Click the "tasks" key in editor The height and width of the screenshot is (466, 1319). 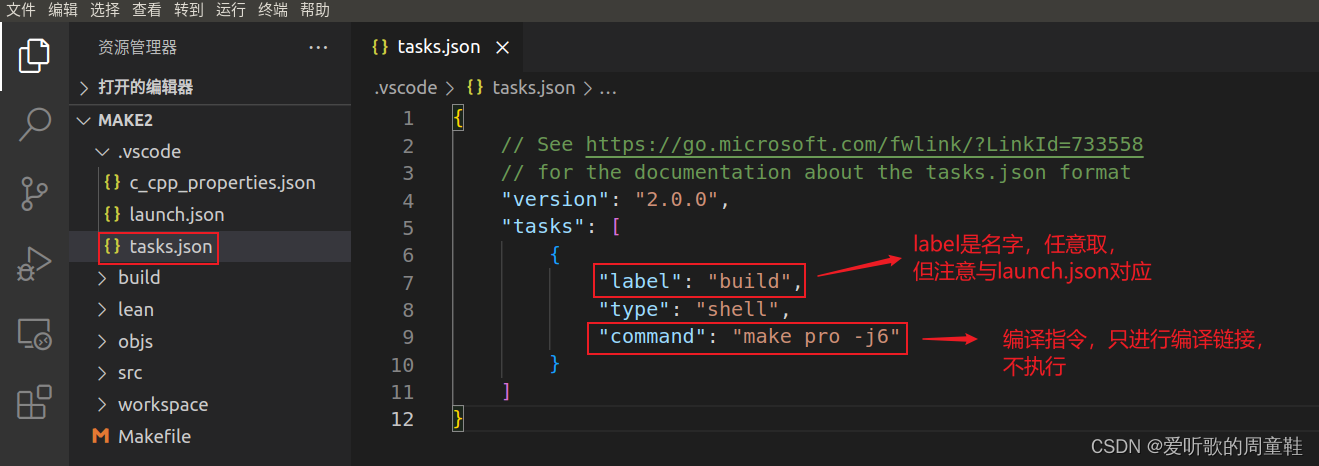pos(543,227)
